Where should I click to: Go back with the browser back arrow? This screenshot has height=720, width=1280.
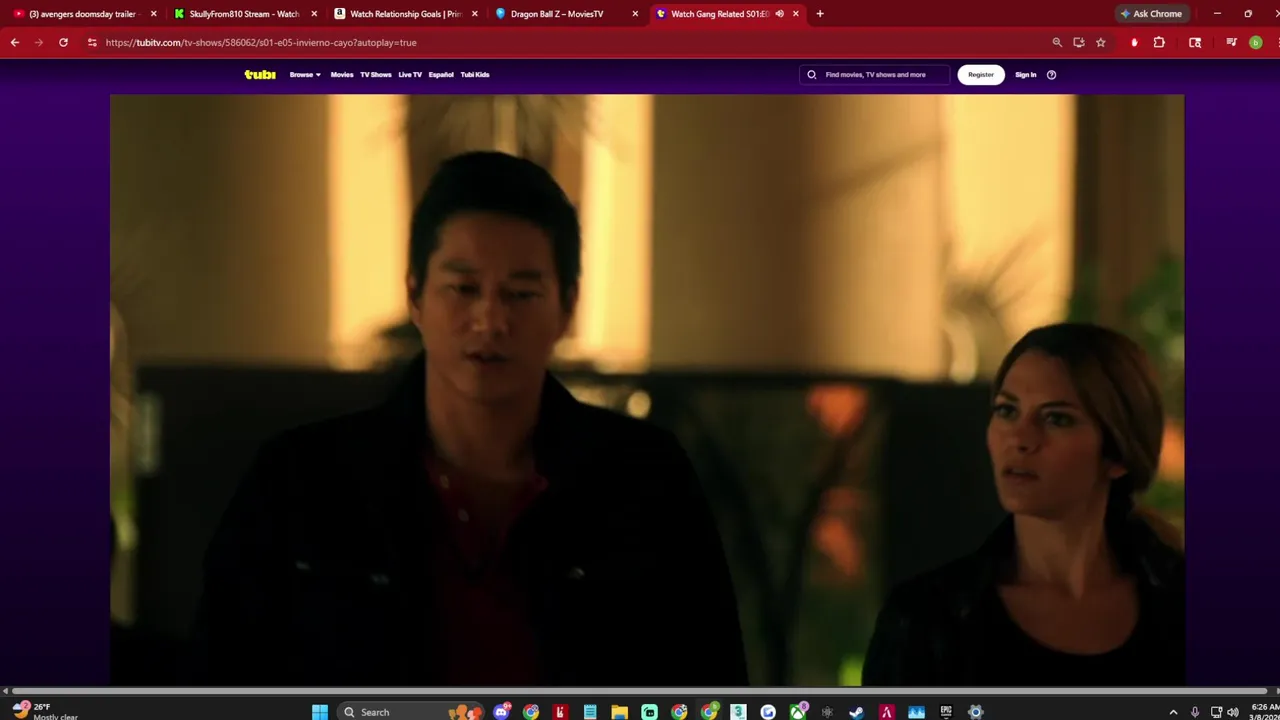click(15, 42)
